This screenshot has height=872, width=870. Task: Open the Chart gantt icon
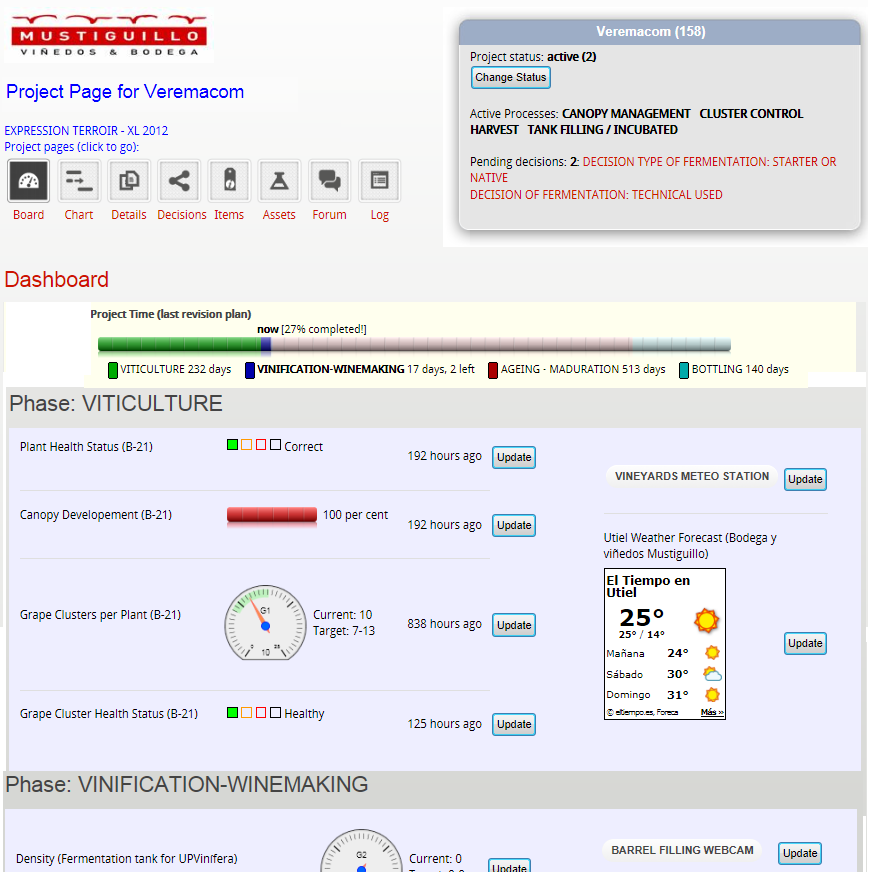click(x=79, y=181)
